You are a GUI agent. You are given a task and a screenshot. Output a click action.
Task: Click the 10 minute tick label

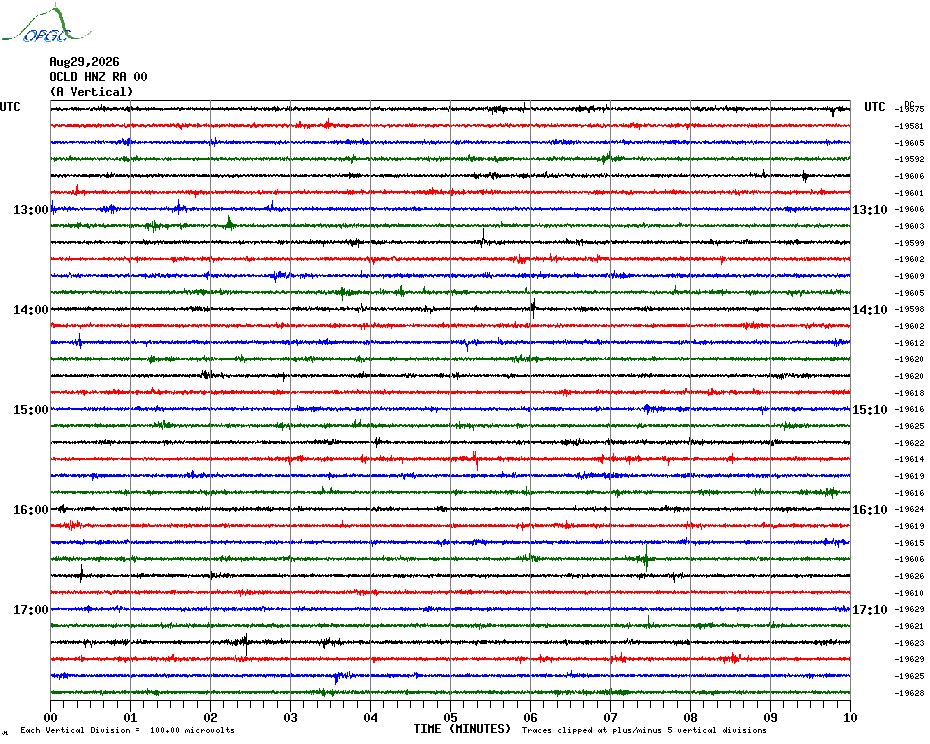coord(851,717)
